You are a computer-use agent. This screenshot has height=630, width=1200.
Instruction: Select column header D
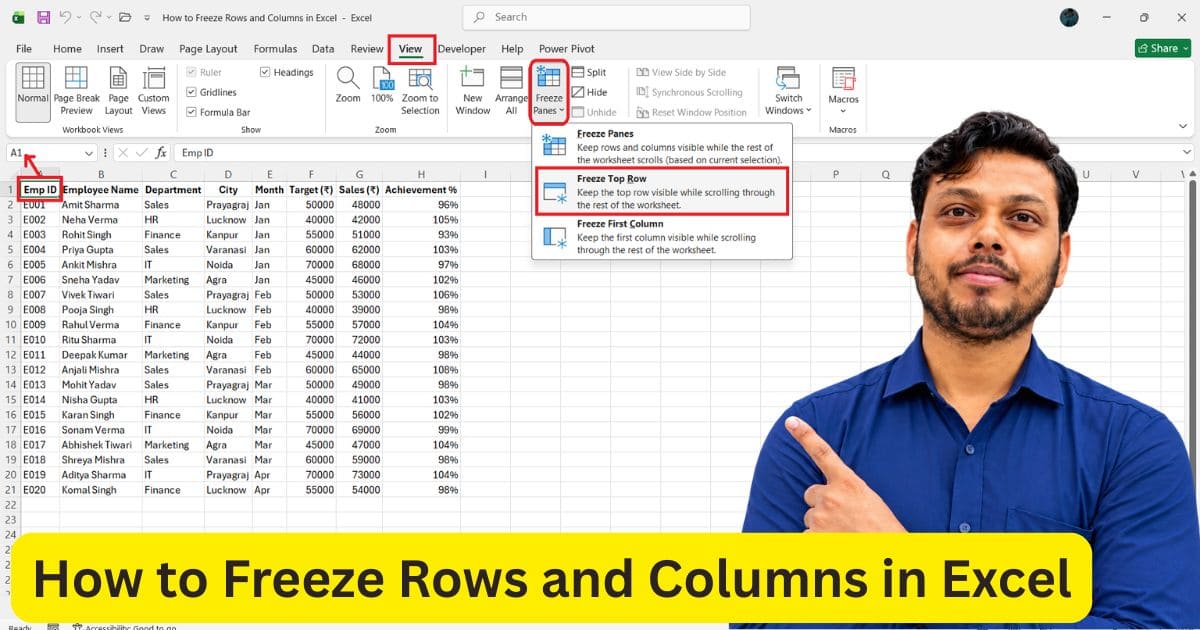[228, 174]
